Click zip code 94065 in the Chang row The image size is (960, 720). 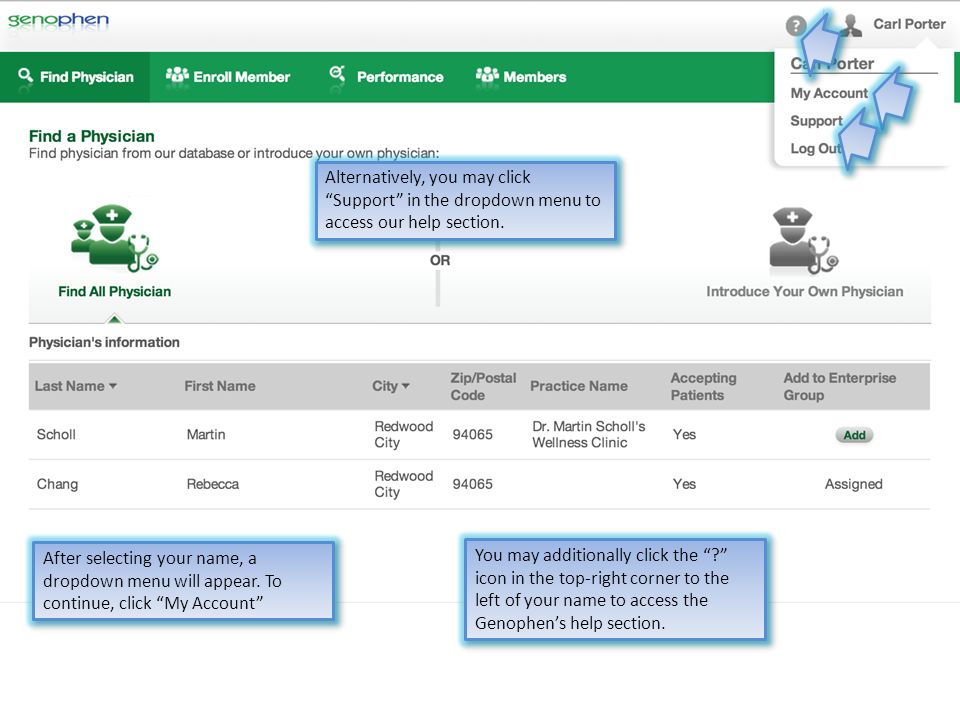point(472,484)
